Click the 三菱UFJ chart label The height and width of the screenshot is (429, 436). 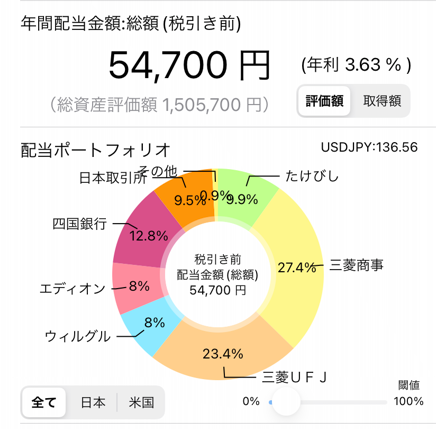coord(294,378)
